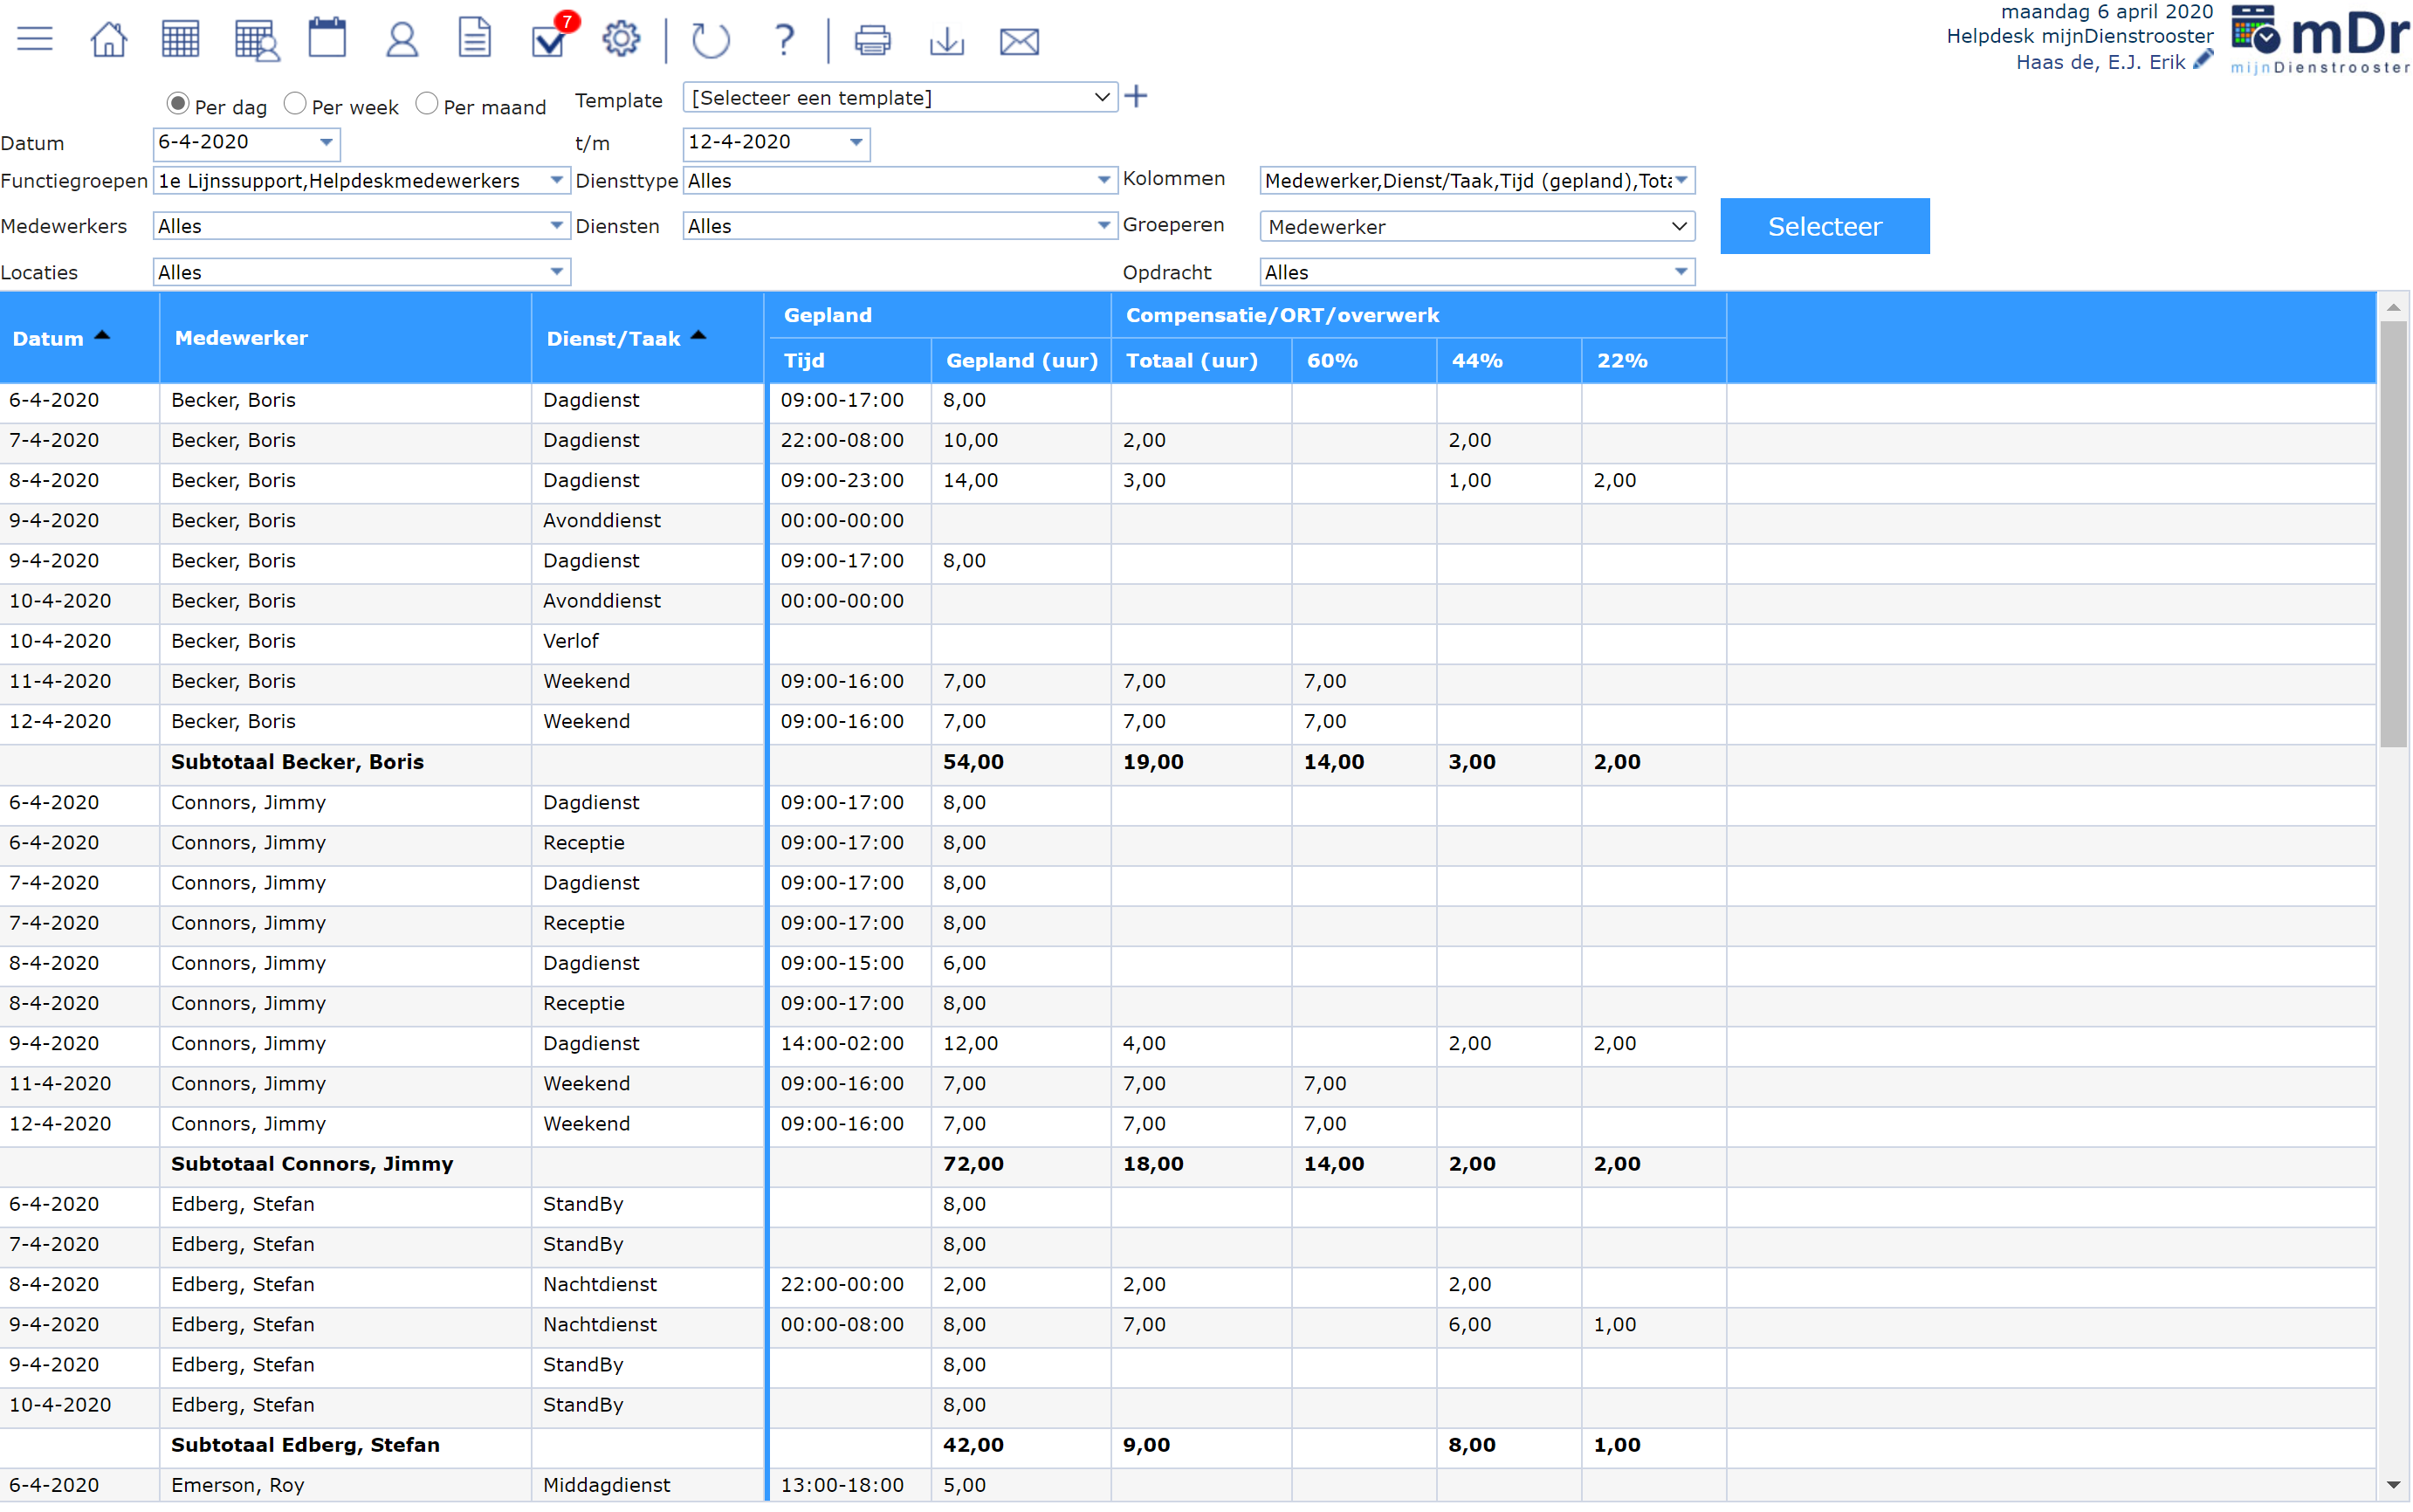Select the Per dag radio button

[178, 104]
